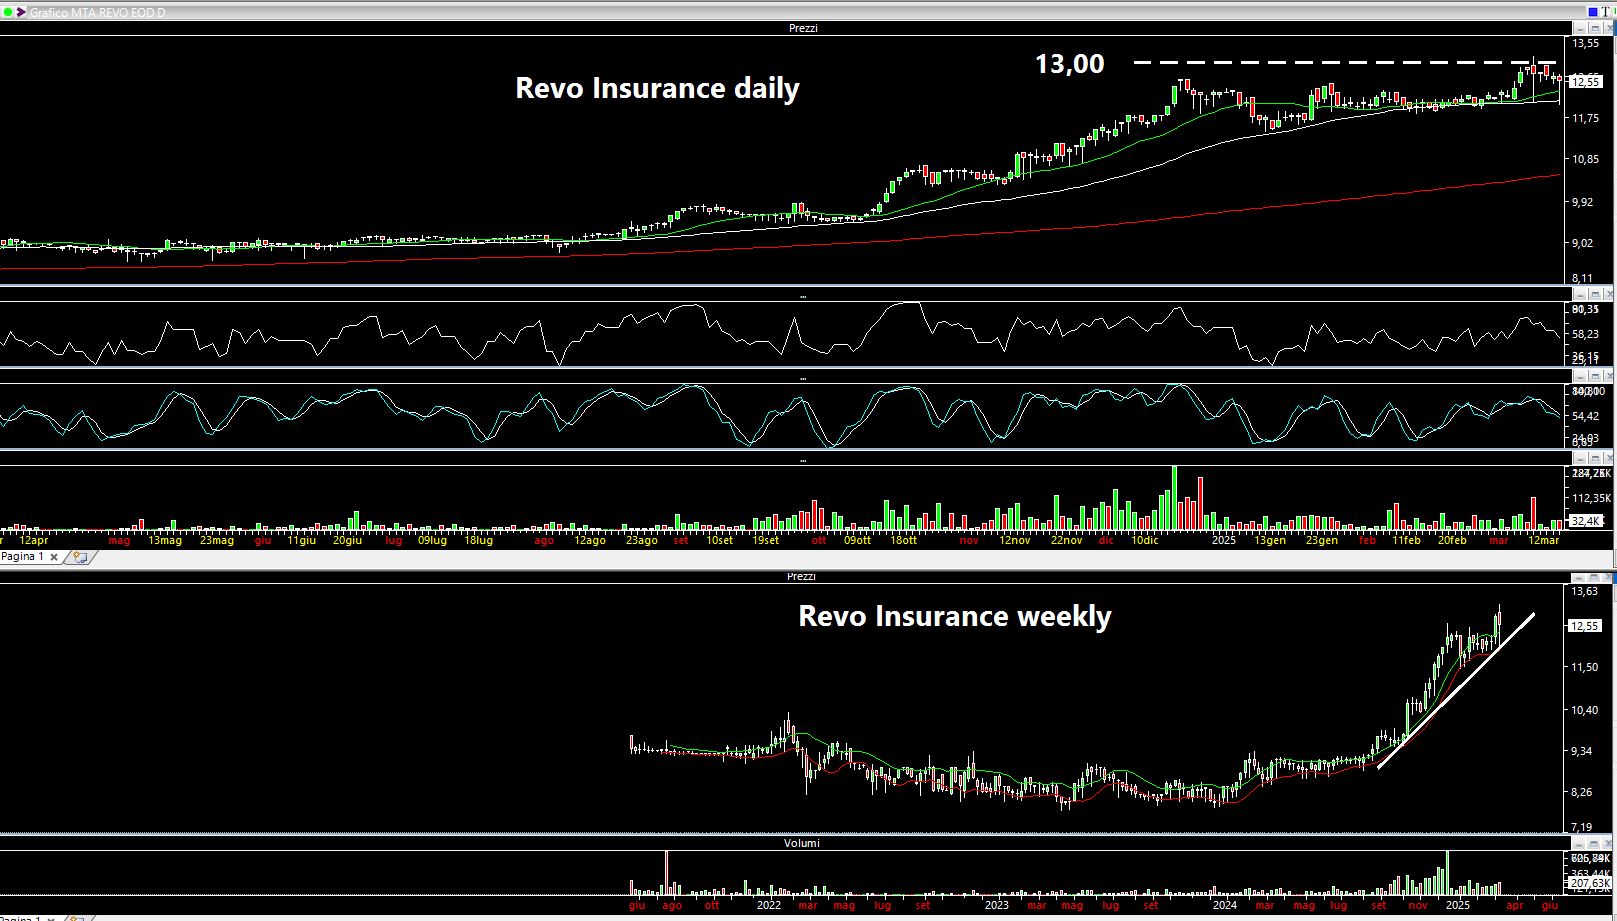The width and height of the screenshot is (1617, 921).
Task: Minimize the two-line stochastic pane
Action: 1581,376
